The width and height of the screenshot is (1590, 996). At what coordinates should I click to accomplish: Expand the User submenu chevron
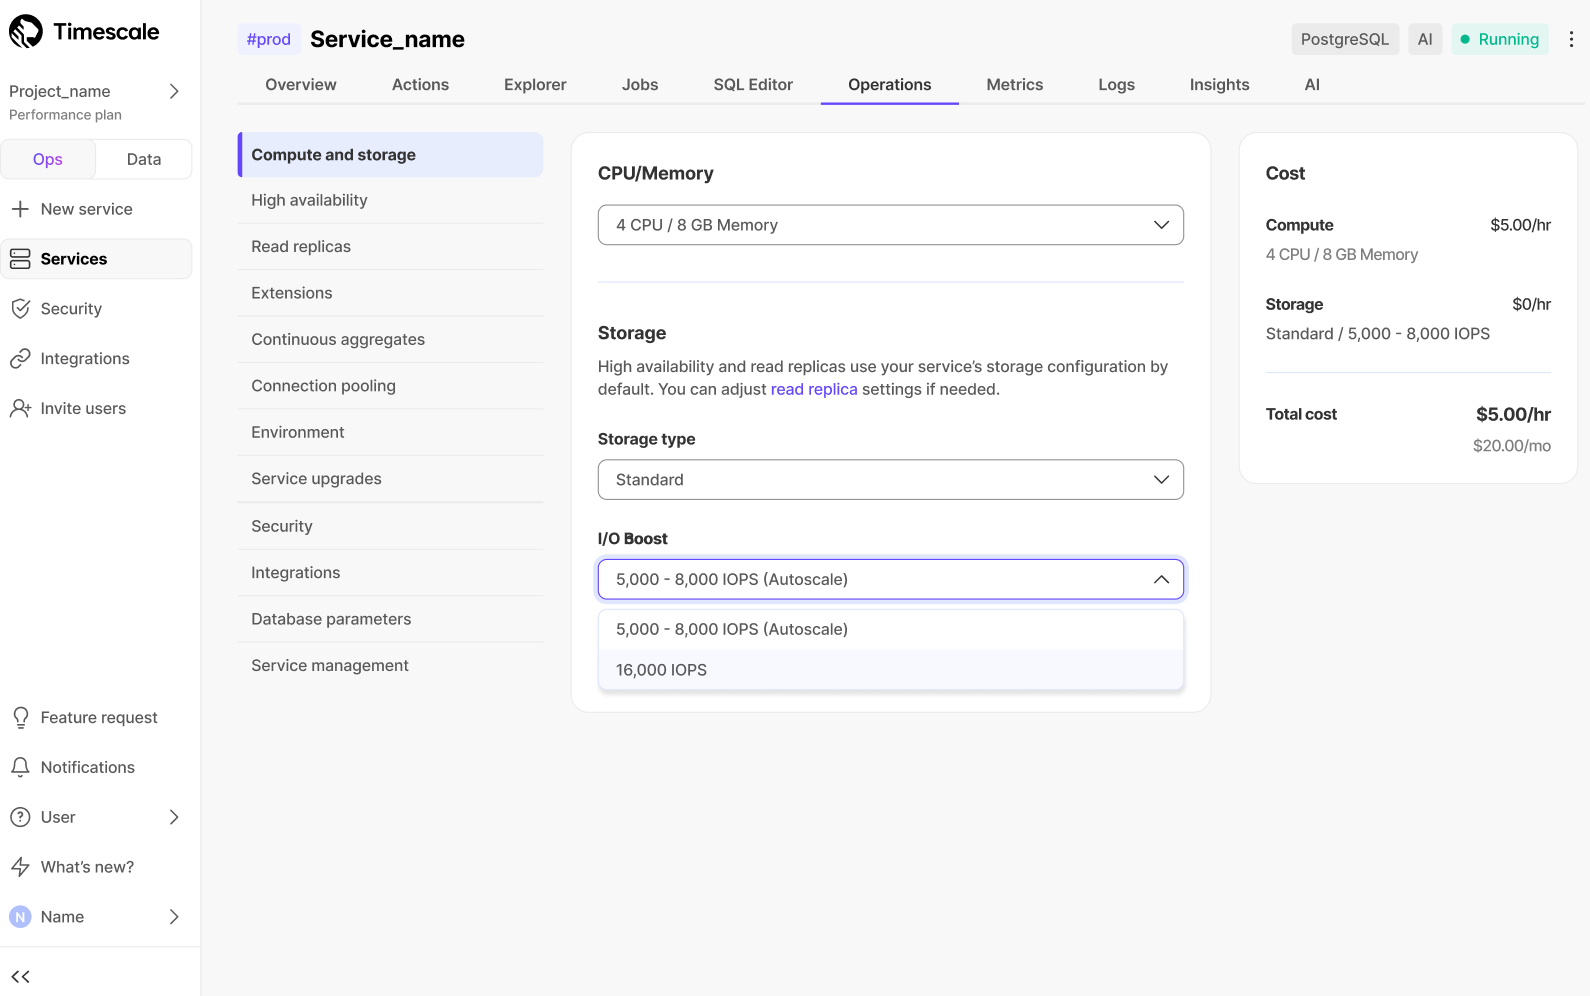click(x=174, y=817)
